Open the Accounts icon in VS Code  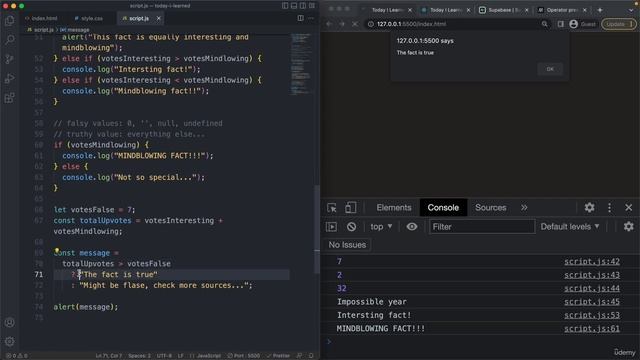(x=10, y=322)
